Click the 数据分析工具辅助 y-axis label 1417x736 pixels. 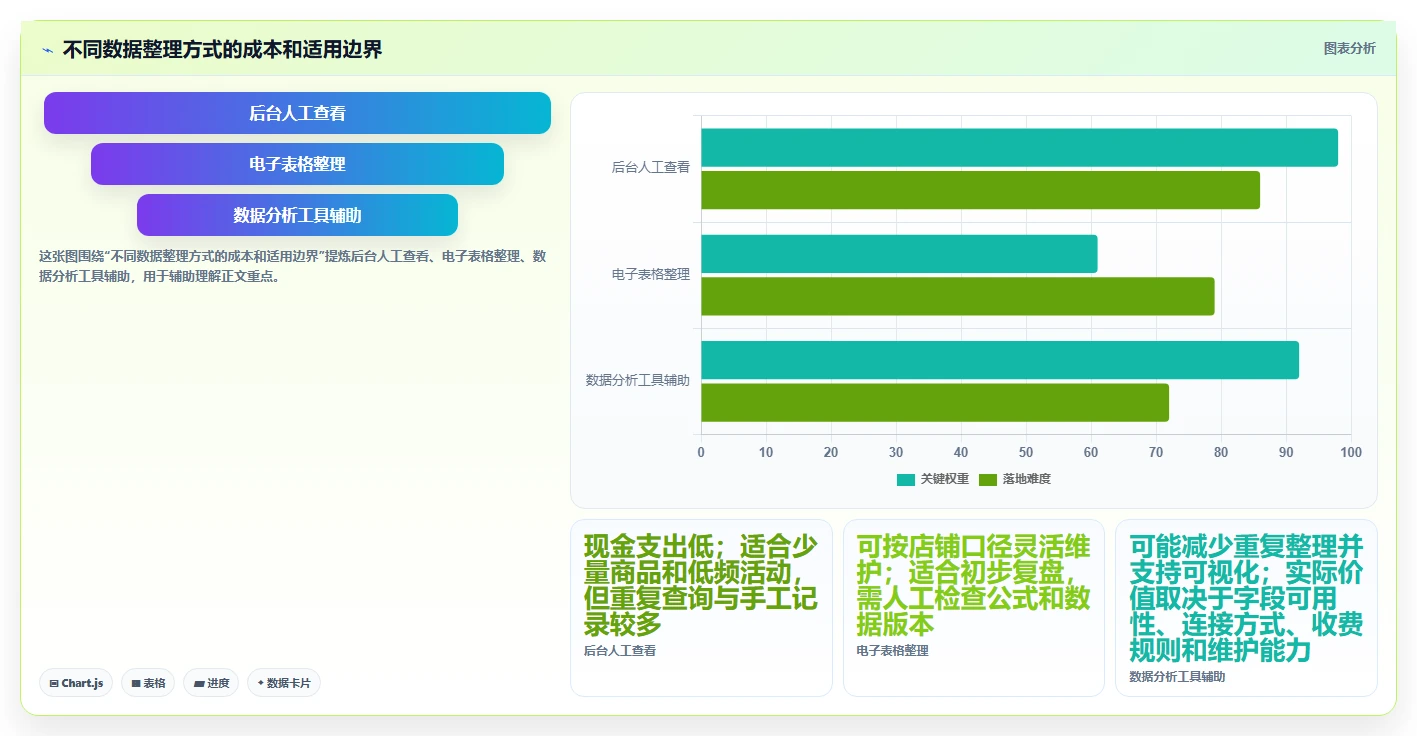tap(638, 380)
